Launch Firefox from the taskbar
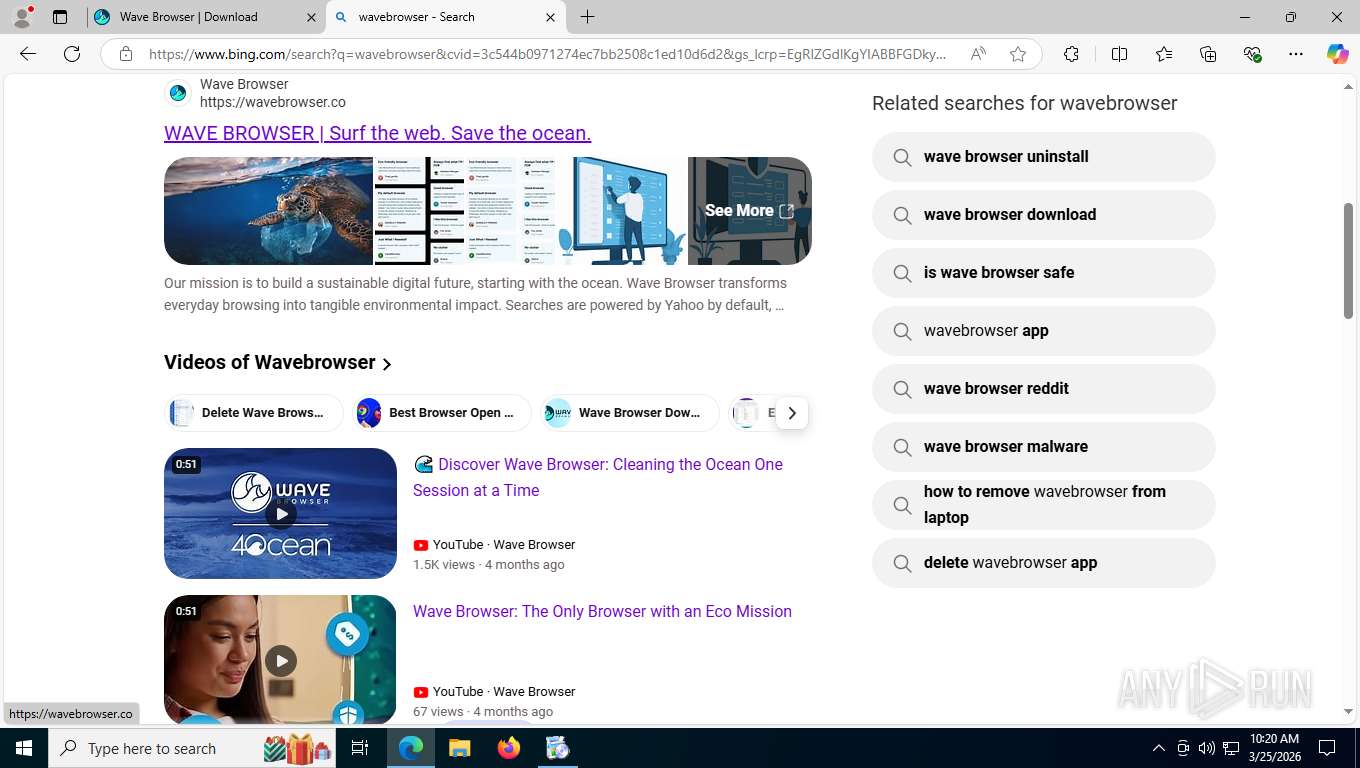1360x768 pixels. [x=509, y=748]
